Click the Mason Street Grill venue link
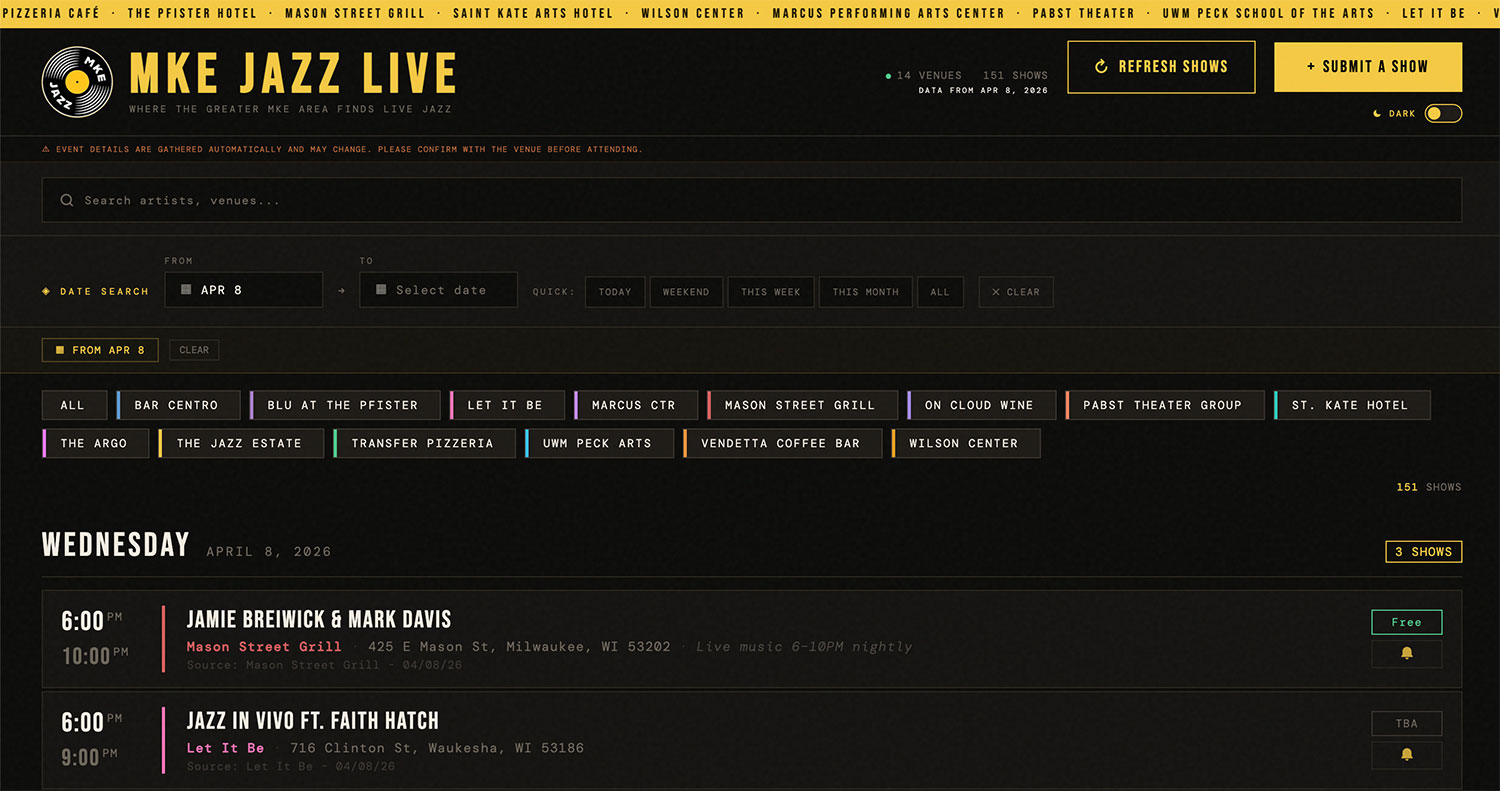The height and width of the screenshot is (791, 1500). (264, 647)
